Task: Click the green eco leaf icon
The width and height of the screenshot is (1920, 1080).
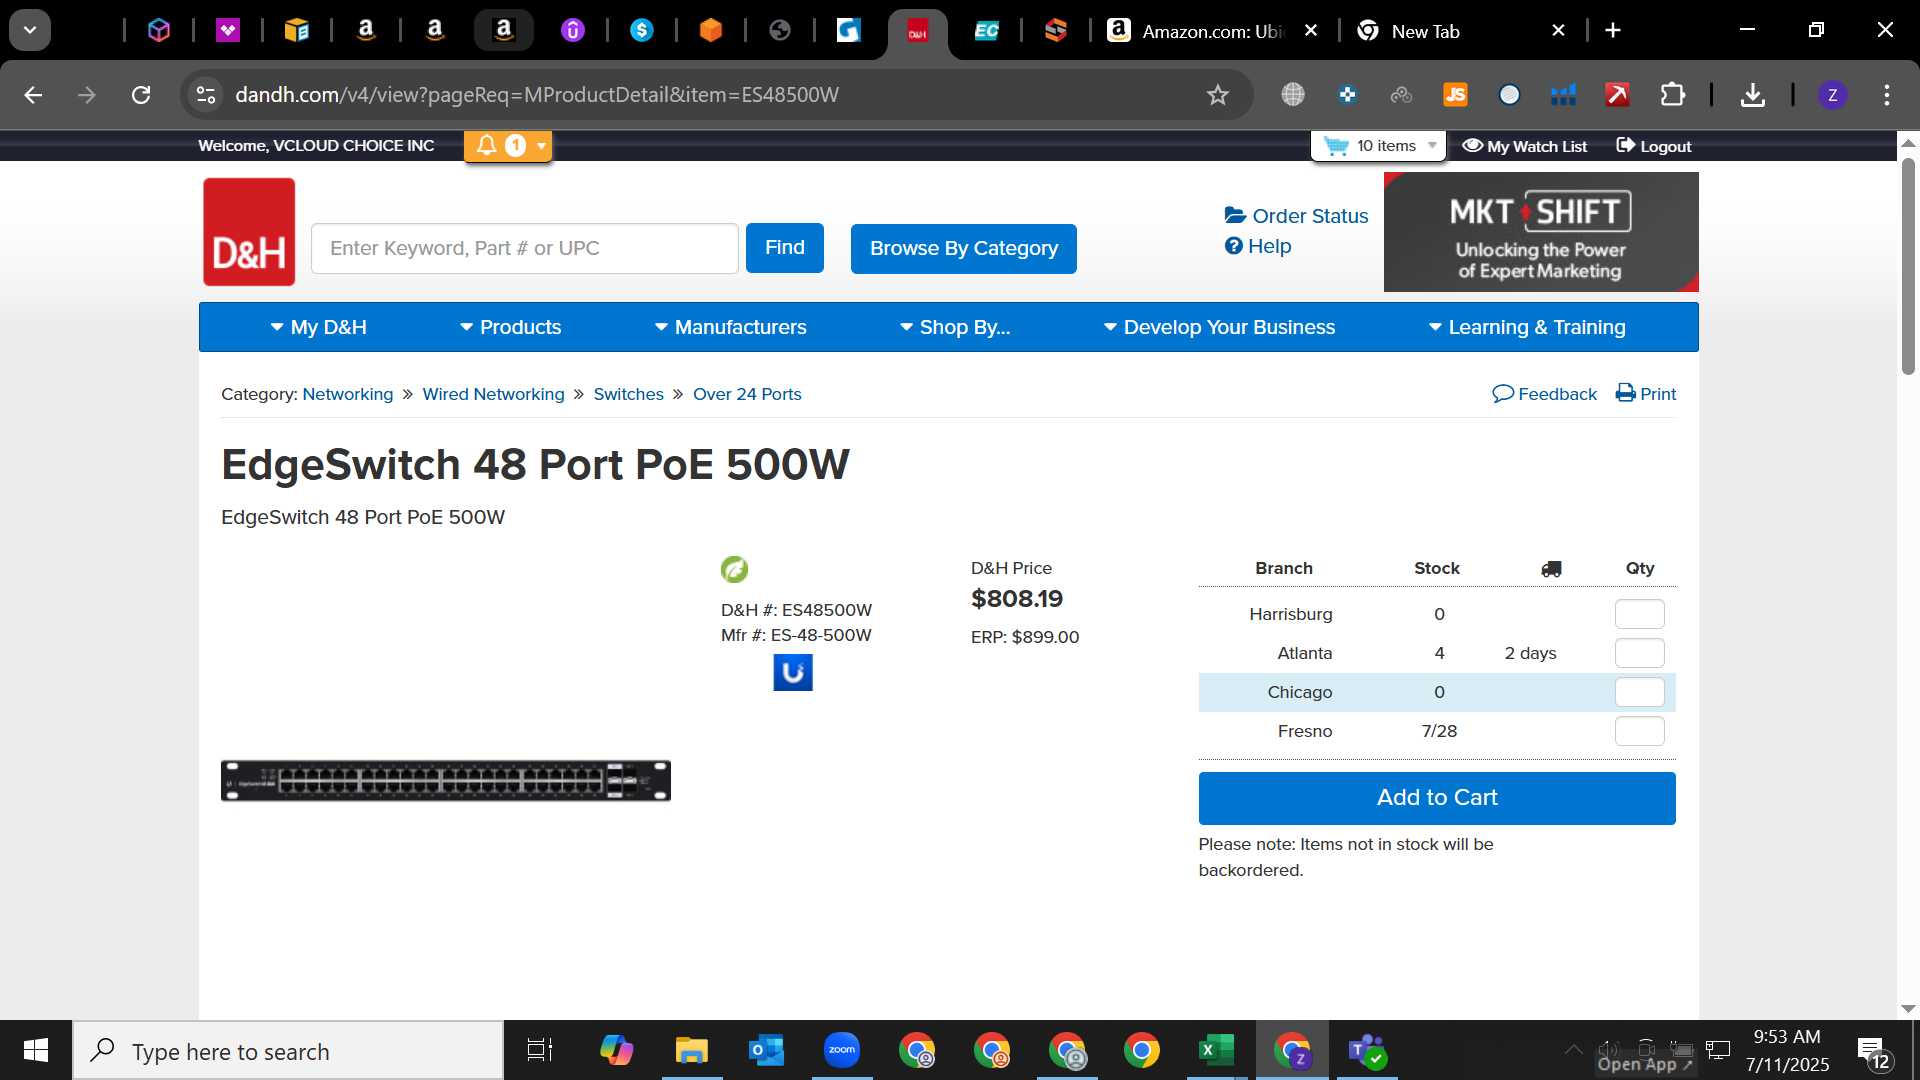Action: tap(734, 569)
